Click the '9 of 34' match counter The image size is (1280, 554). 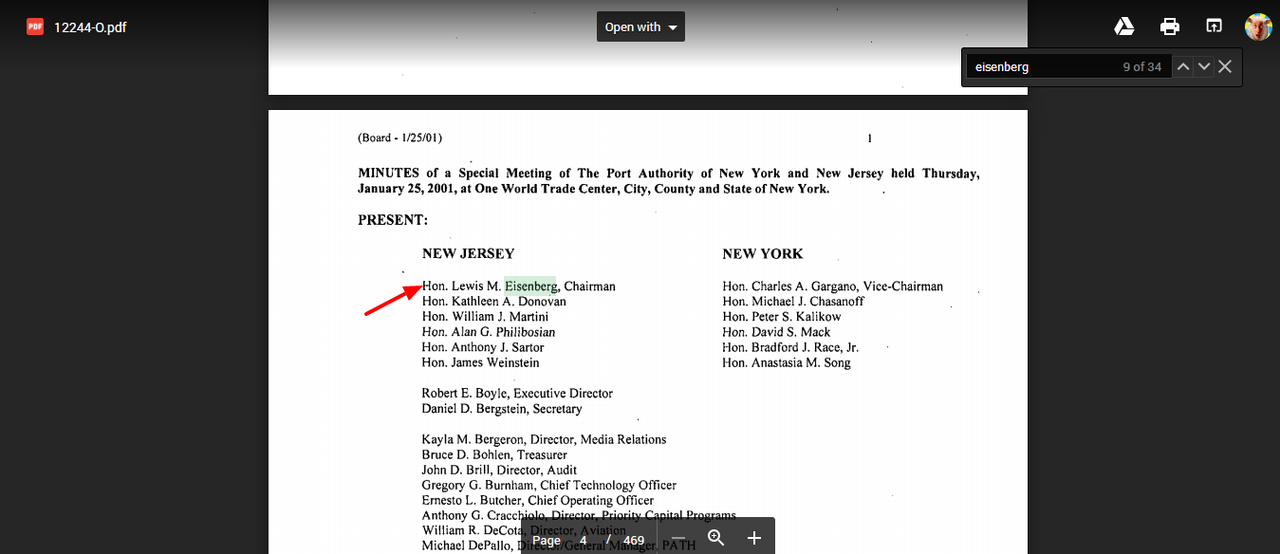click(x=1142, y=67)
